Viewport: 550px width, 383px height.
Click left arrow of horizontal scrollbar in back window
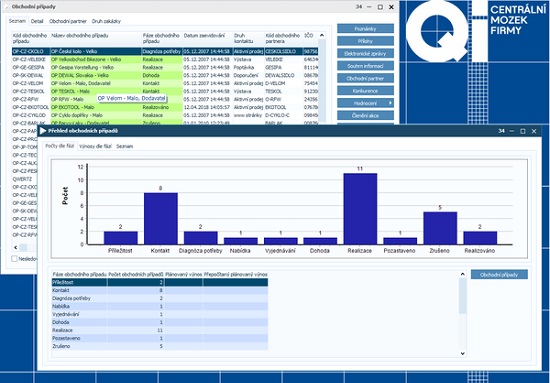(x=15, y=247)
